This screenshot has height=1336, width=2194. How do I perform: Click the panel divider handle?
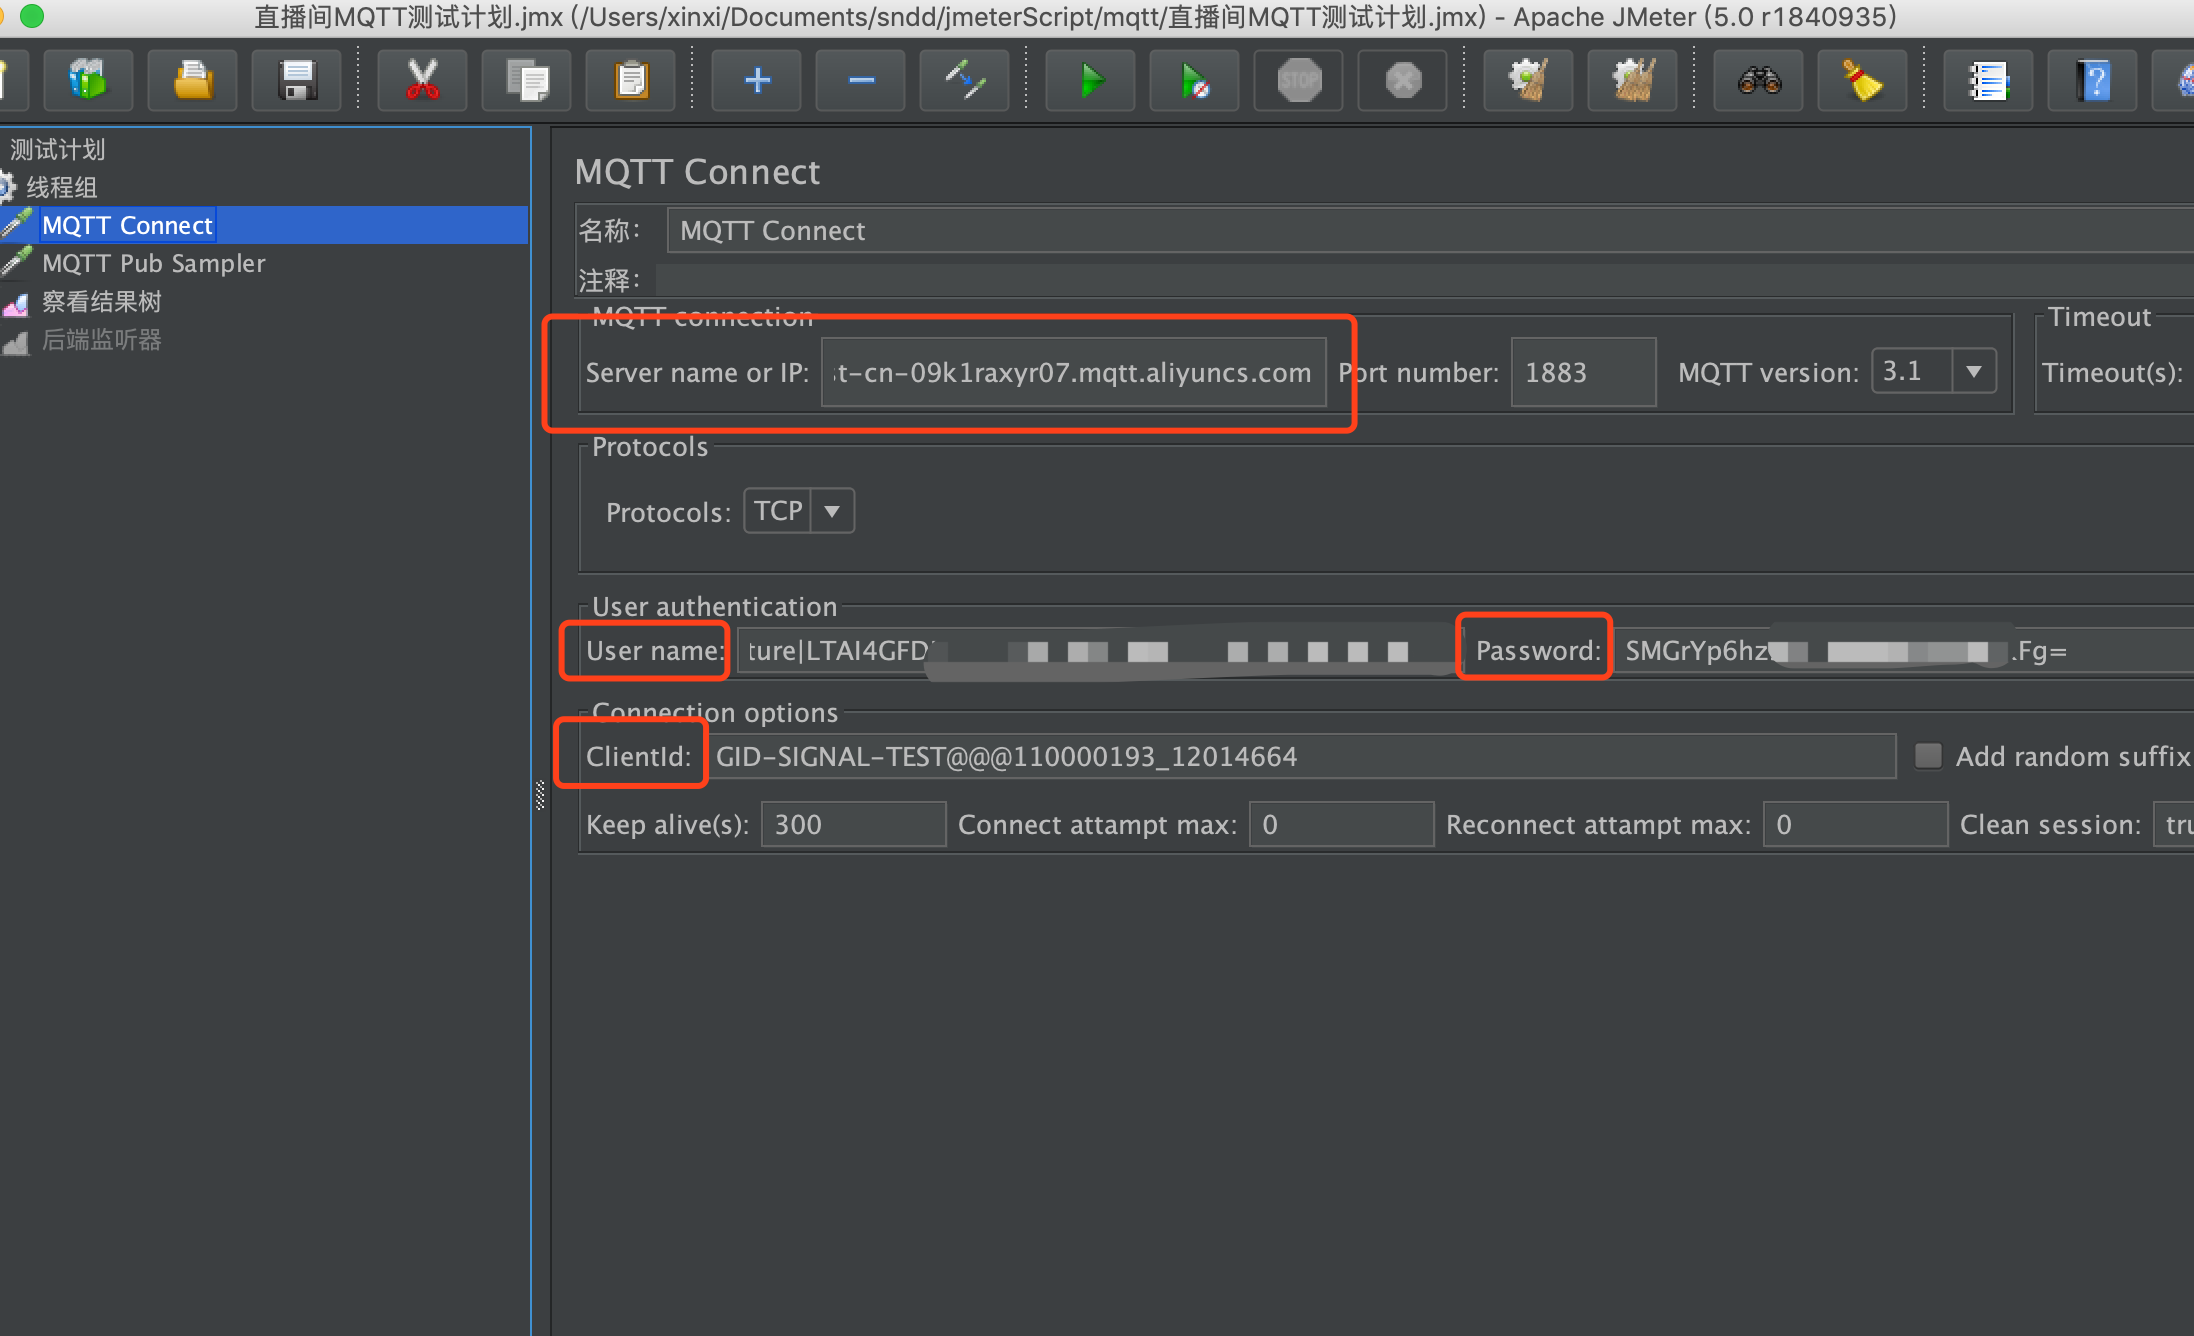point(540,795)
